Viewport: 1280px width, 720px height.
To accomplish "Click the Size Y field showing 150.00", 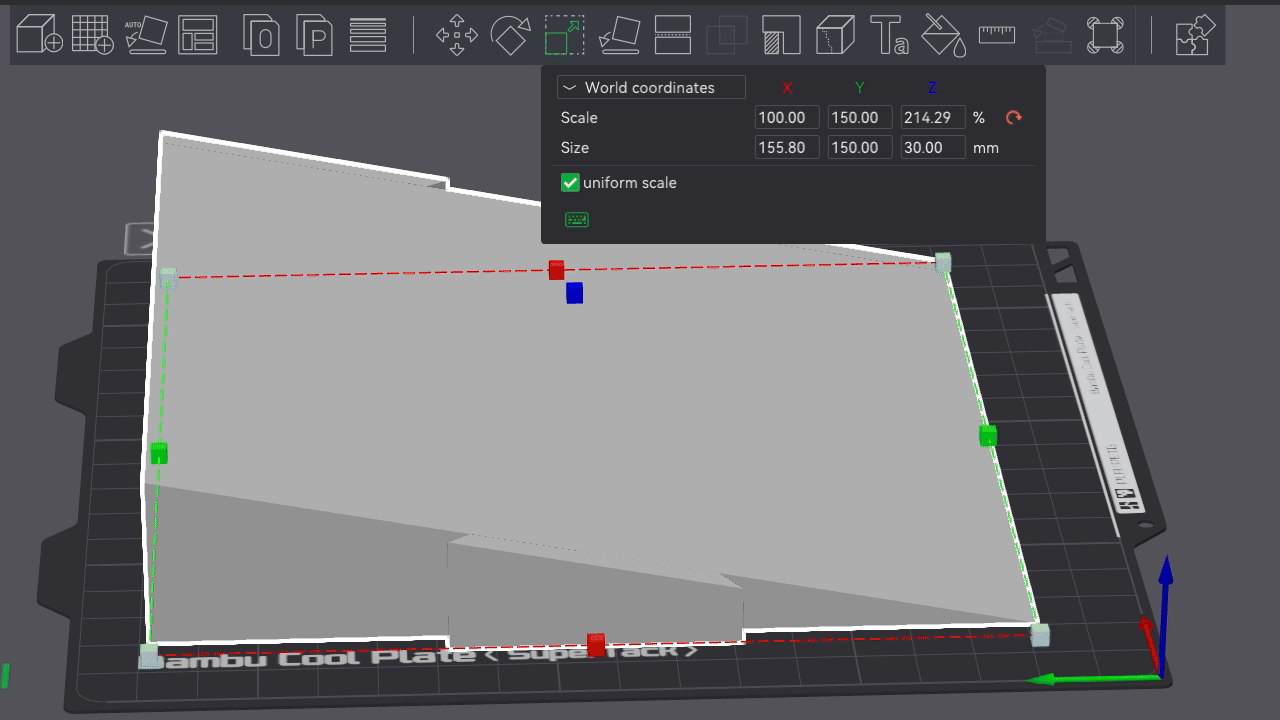I will click(x=860, y=147).
